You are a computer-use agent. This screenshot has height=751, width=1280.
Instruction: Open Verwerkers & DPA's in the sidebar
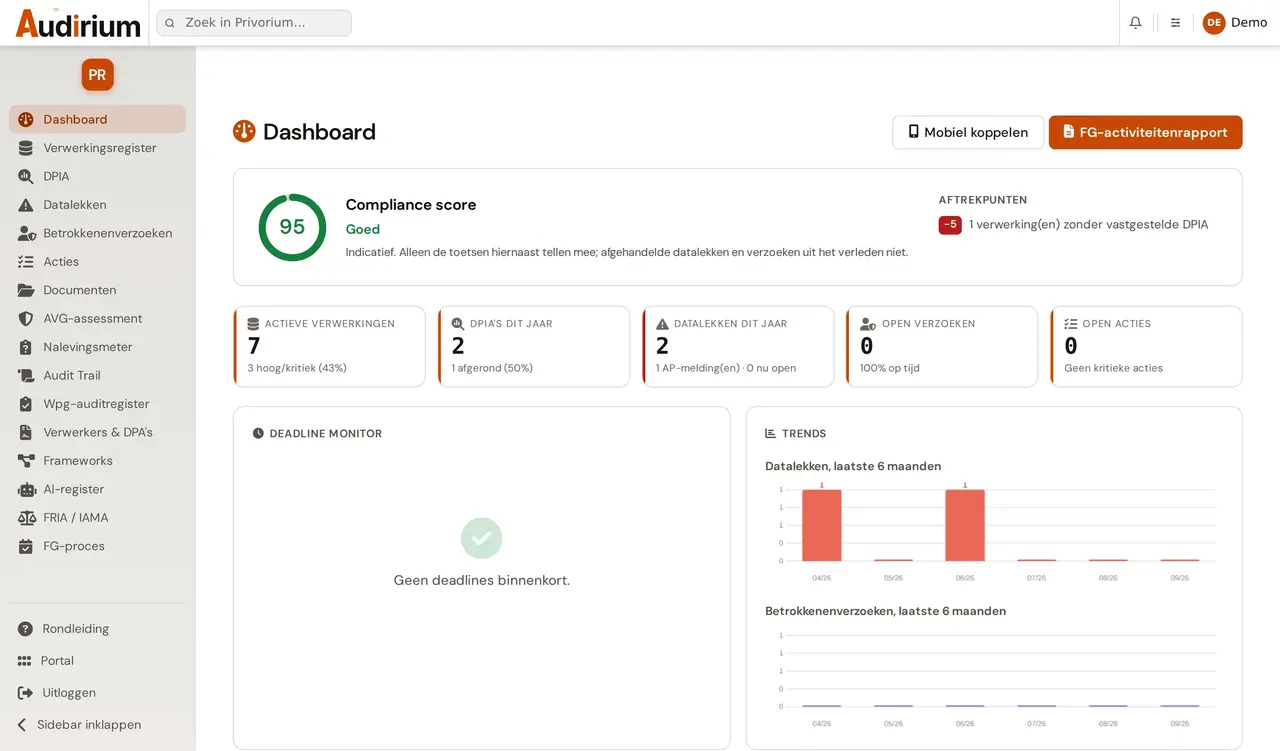click(97, 433)
